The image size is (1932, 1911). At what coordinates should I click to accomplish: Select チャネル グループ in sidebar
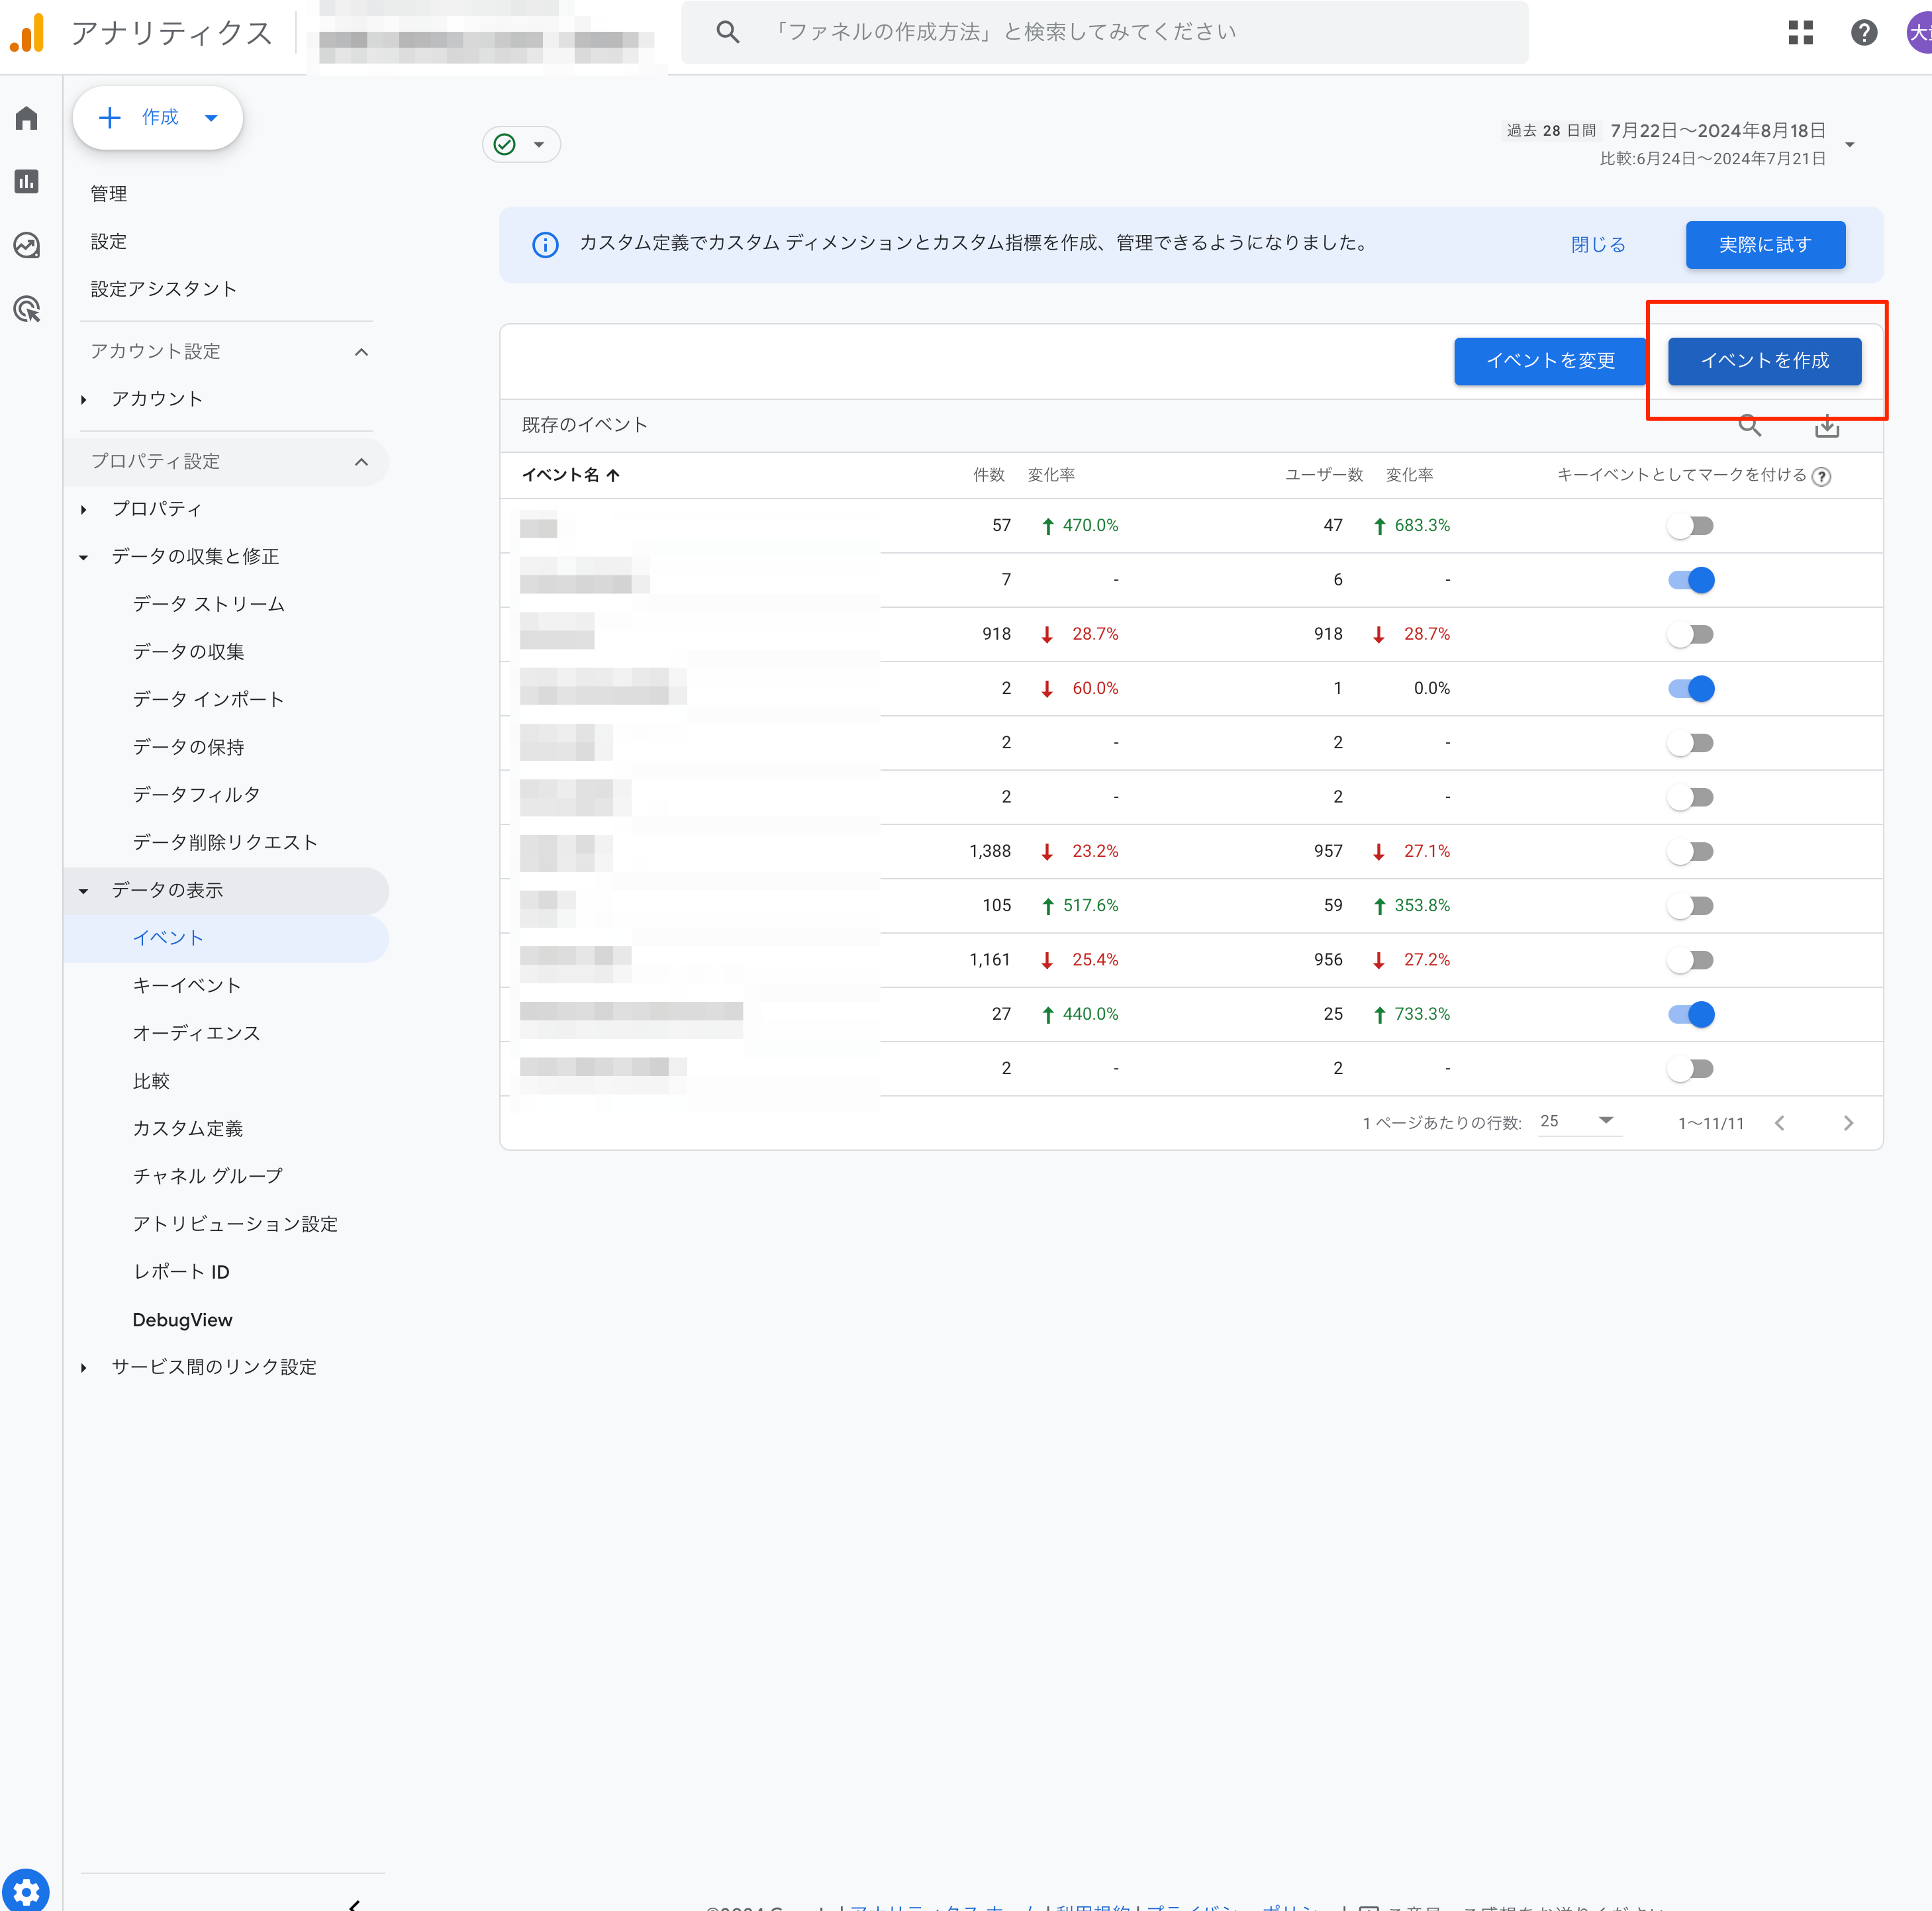coord(207,1176)
